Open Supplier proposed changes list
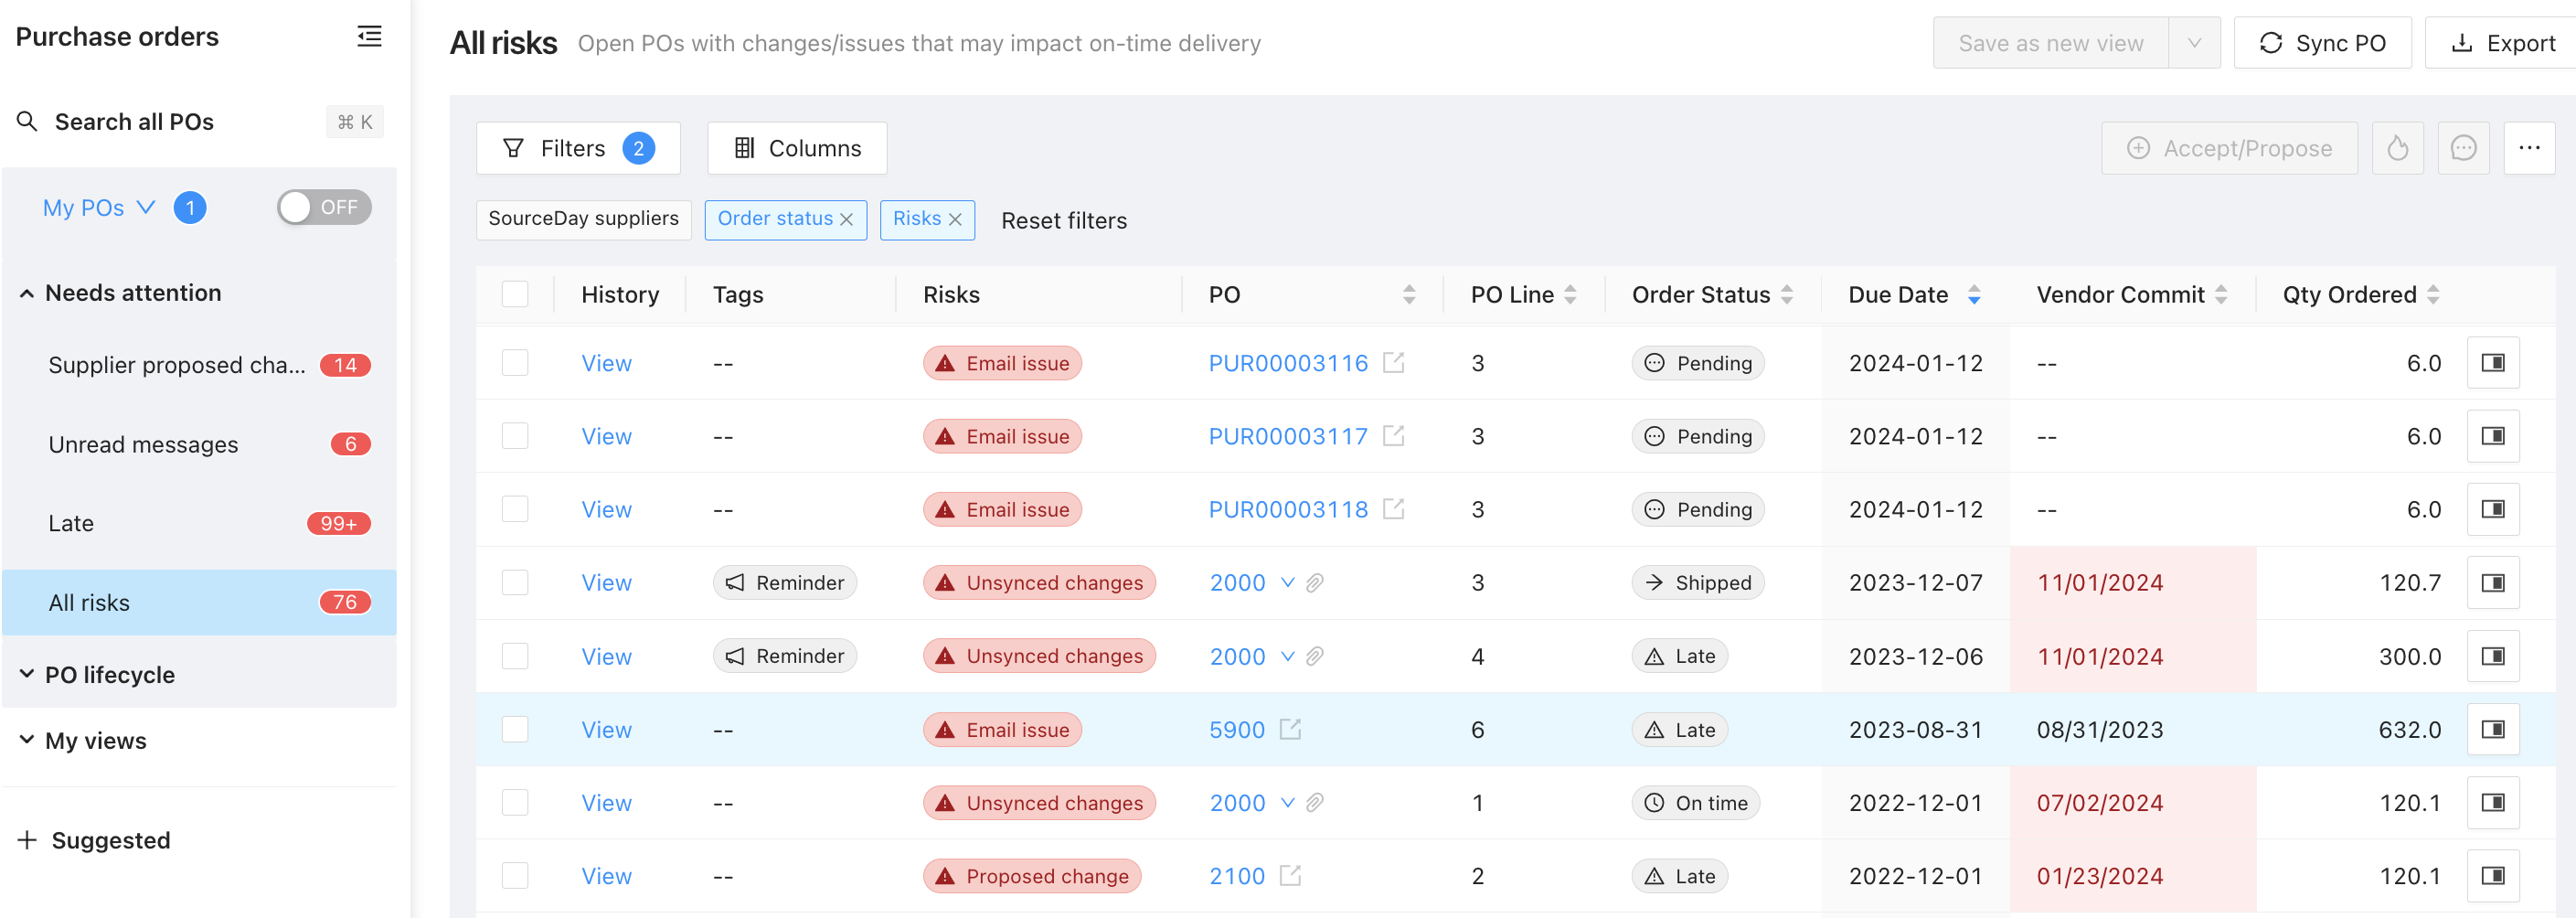 coord(199,365)
